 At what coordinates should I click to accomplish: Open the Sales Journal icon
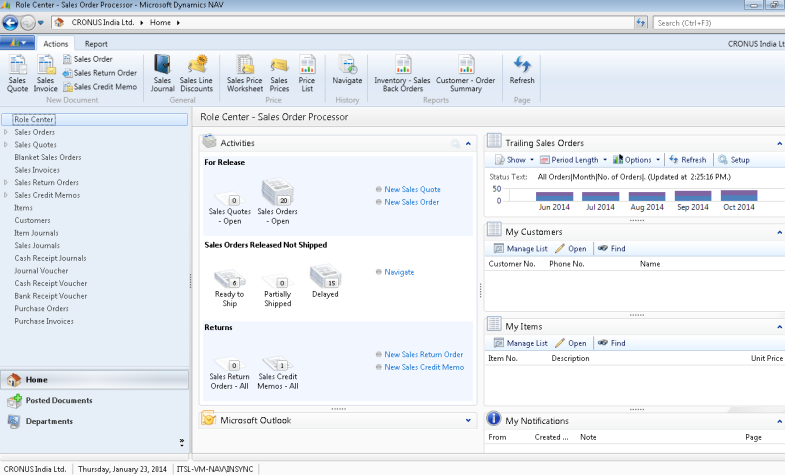[x=163, y=74]
